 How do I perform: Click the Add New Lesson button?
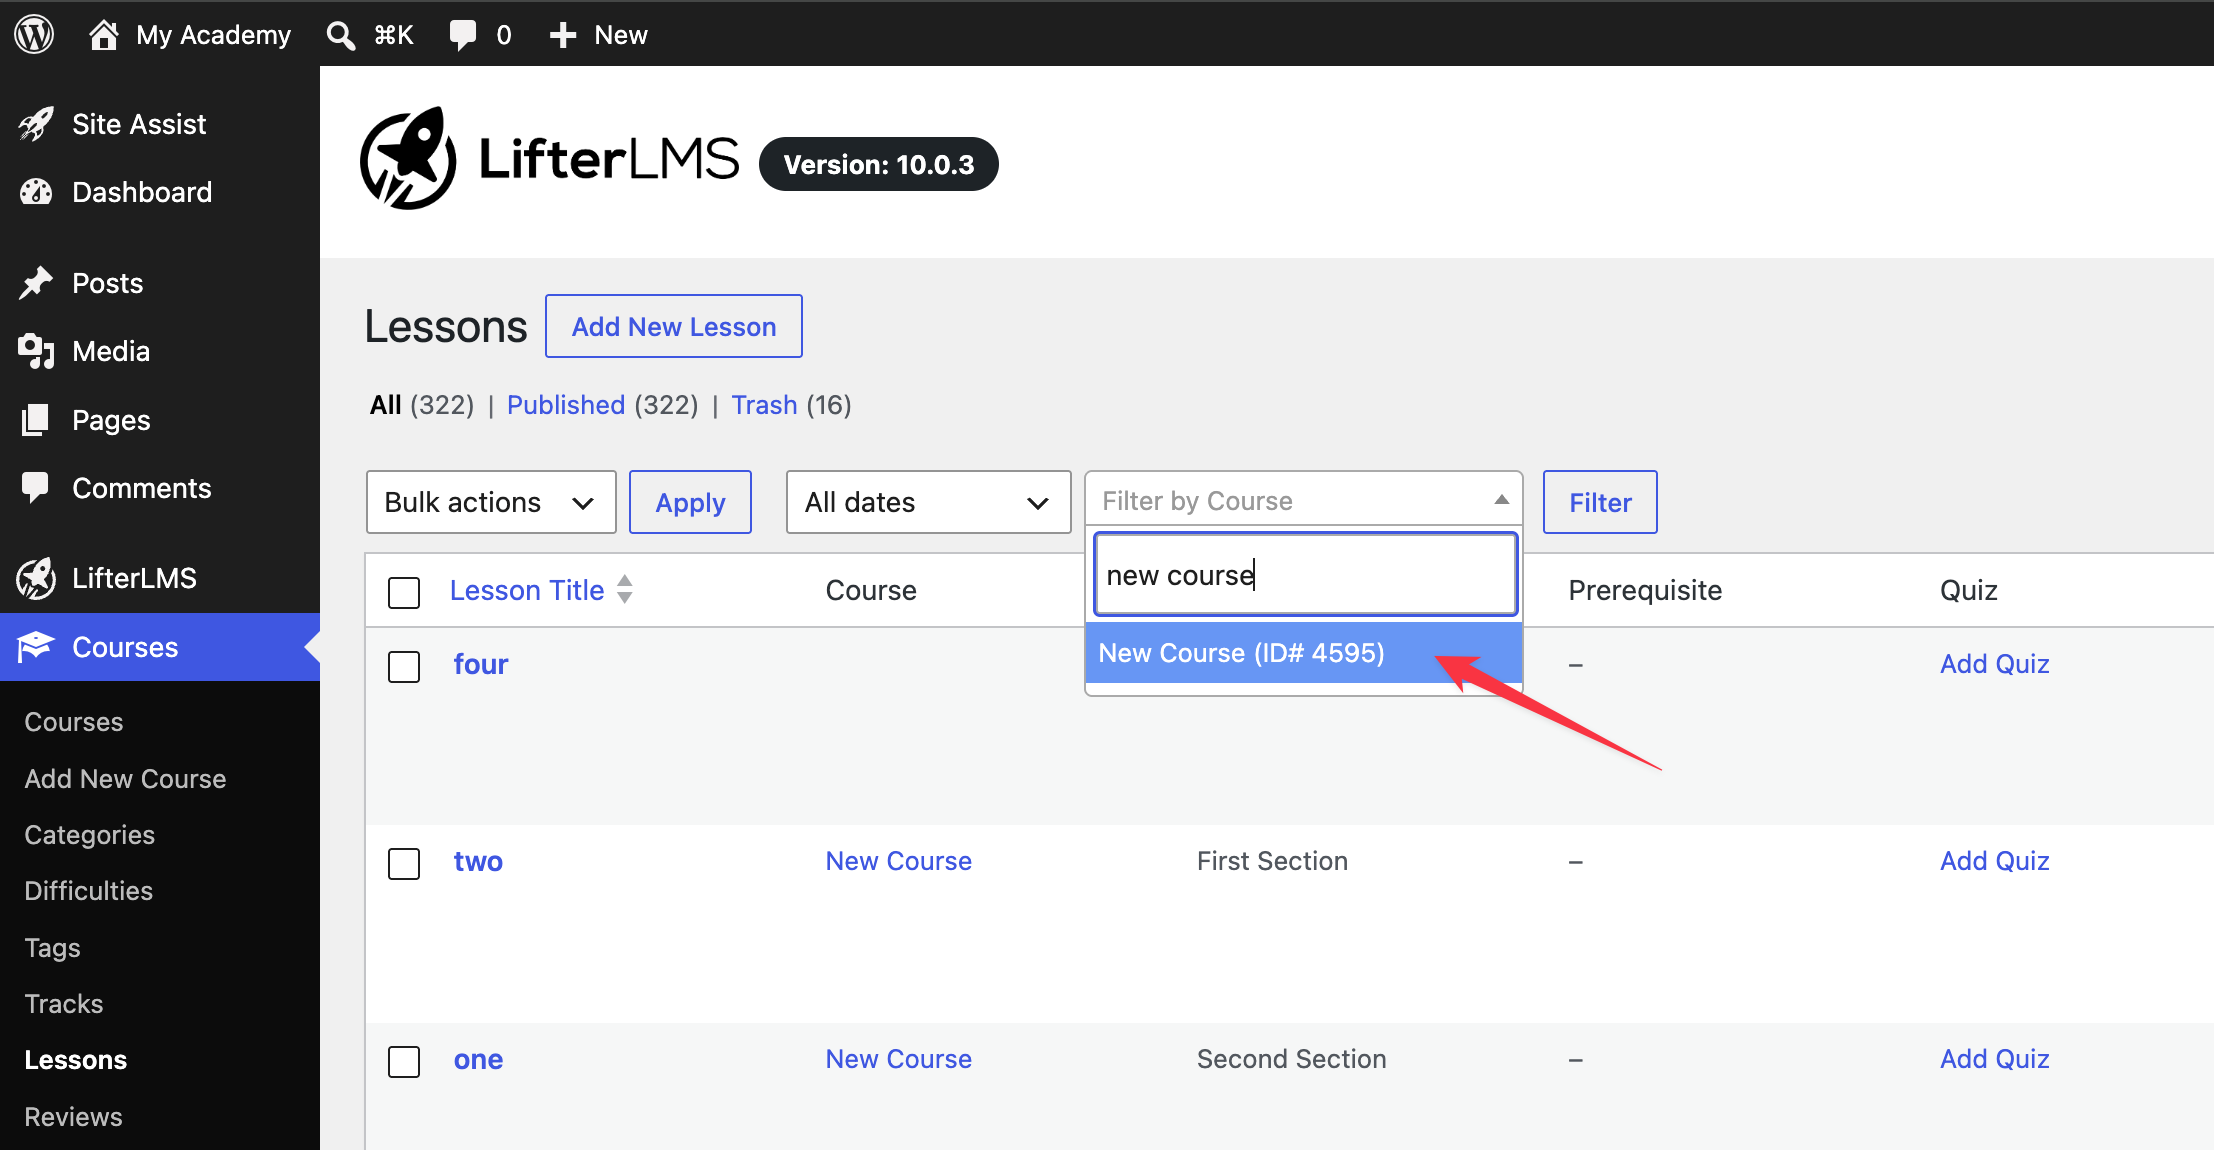674,326
